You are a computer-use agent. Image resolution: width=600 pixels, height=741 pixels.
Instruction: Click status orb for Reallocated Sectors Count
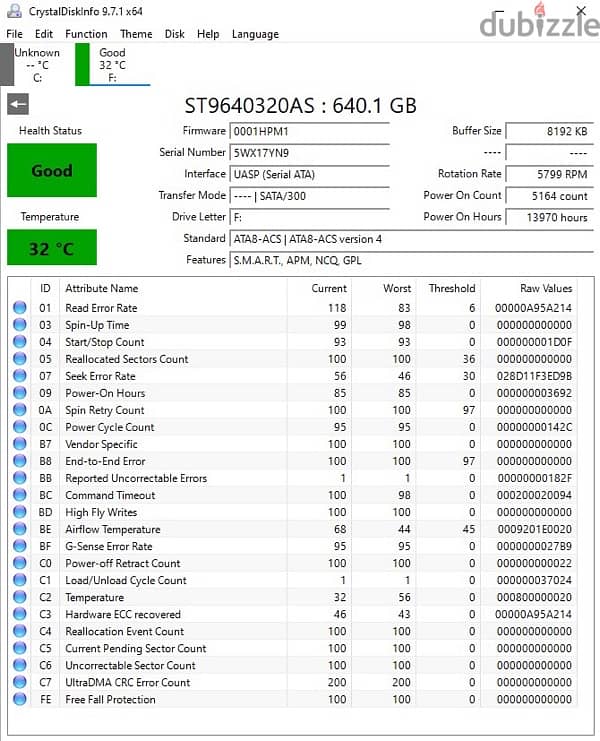20,359
